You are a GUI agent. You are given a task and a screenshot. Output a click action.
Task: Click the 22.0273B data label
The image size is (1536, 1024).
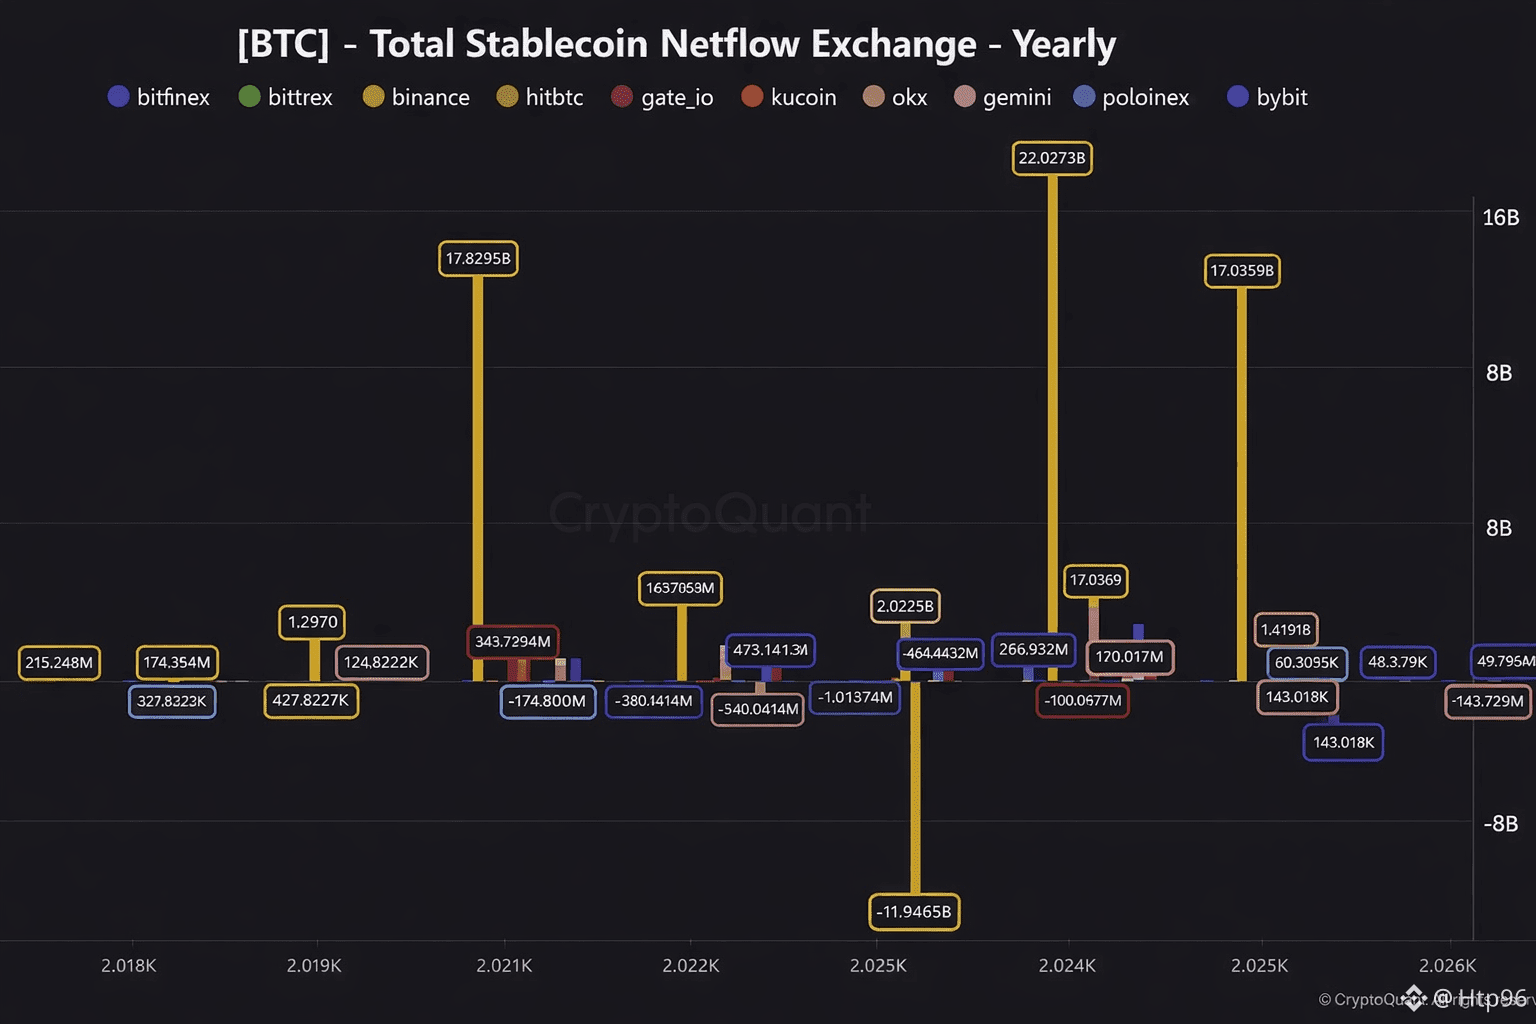pyautogui.click(x=1052, y=158)
